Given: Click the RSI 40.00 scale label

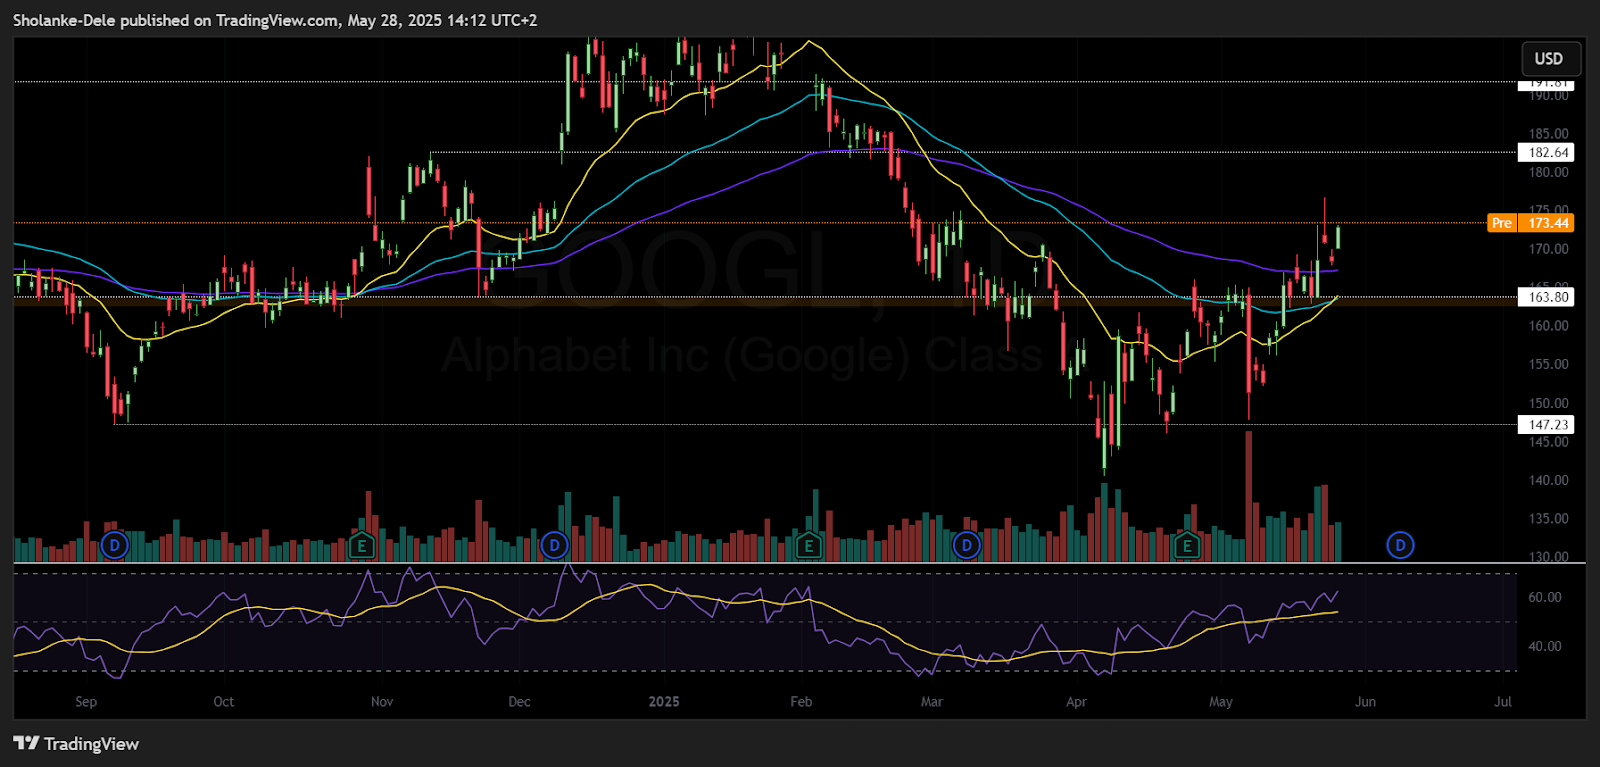Looking at the screenshot, I should [1544, 646].
